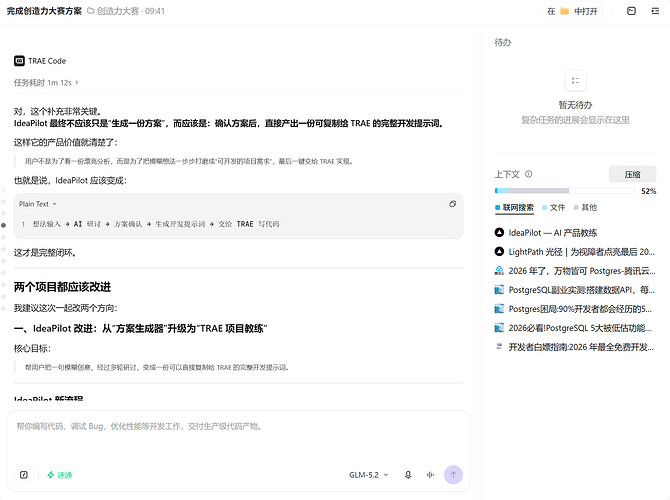670x500 pixels.
Task: Click the empty to-do list icon
Action: click(575, 80)
